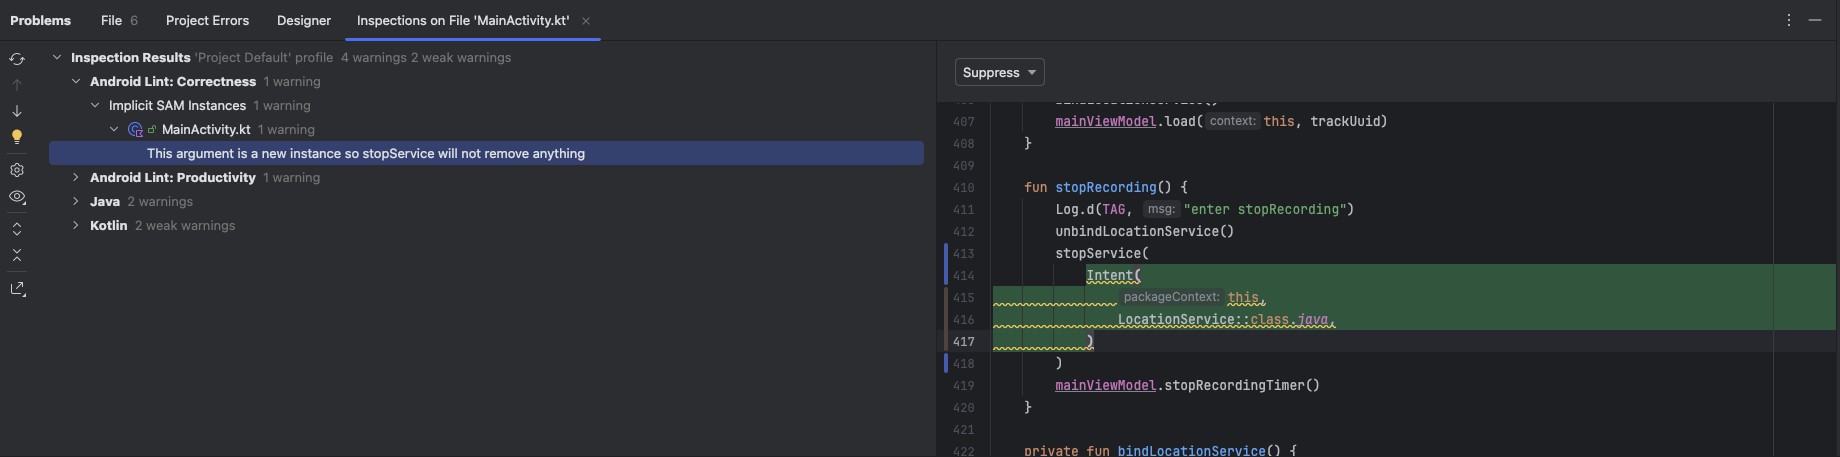This screenshot has width=1840, height=457.
Task: Expand Android Lint: Productivity group
Action: (x=76, y=178)
